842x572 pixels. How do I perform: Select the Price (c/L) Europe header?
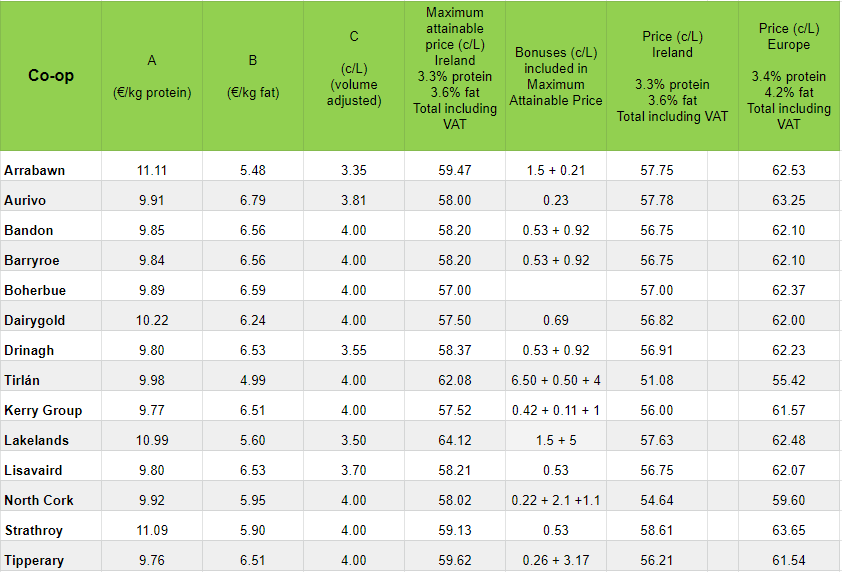[x=789, y=76]
